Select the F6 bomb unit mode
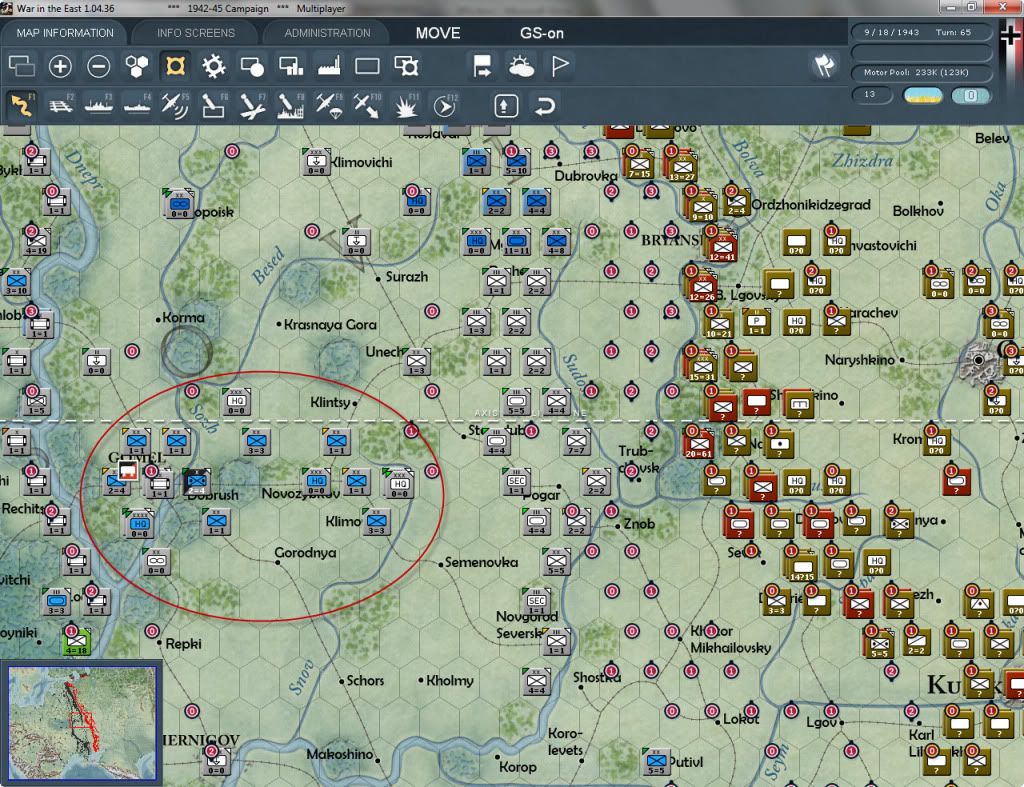 click(214, 105)
